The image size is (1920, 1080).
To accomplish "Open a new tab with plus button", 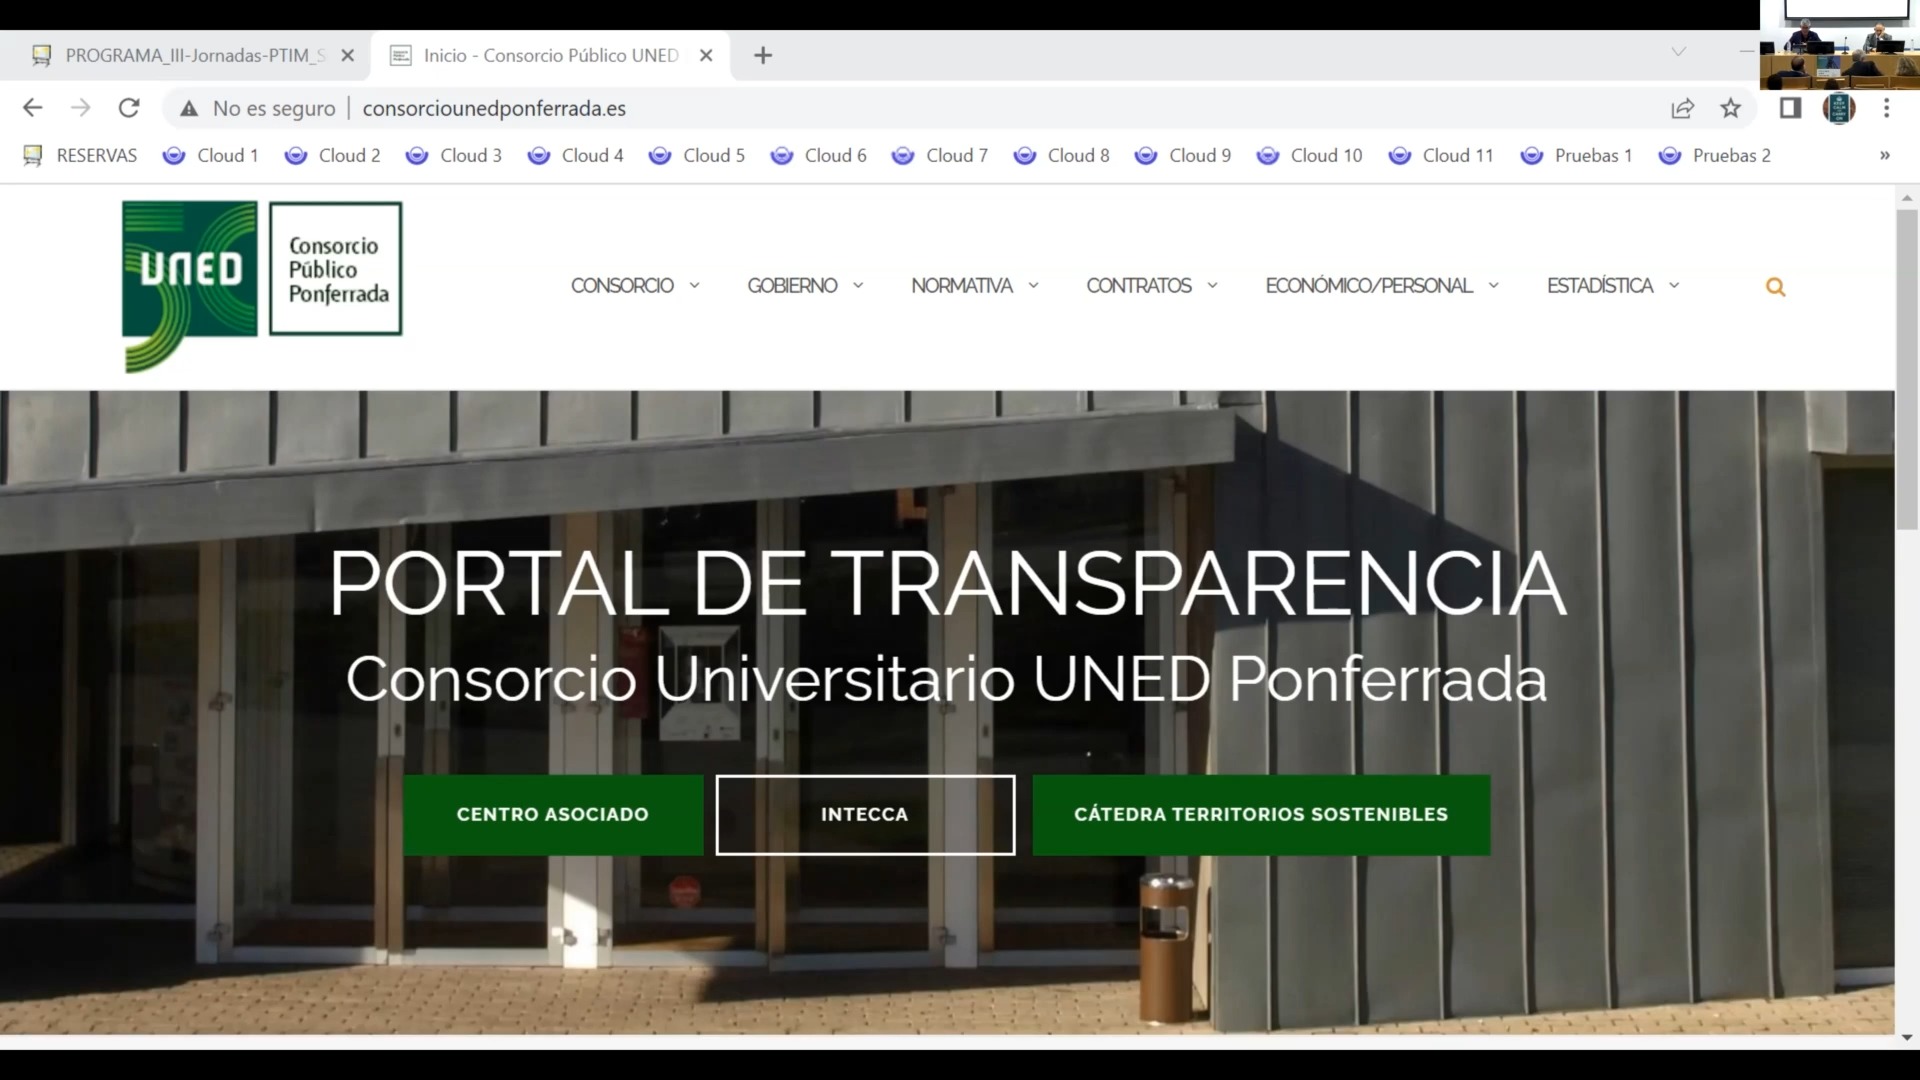I will (763, 55).
